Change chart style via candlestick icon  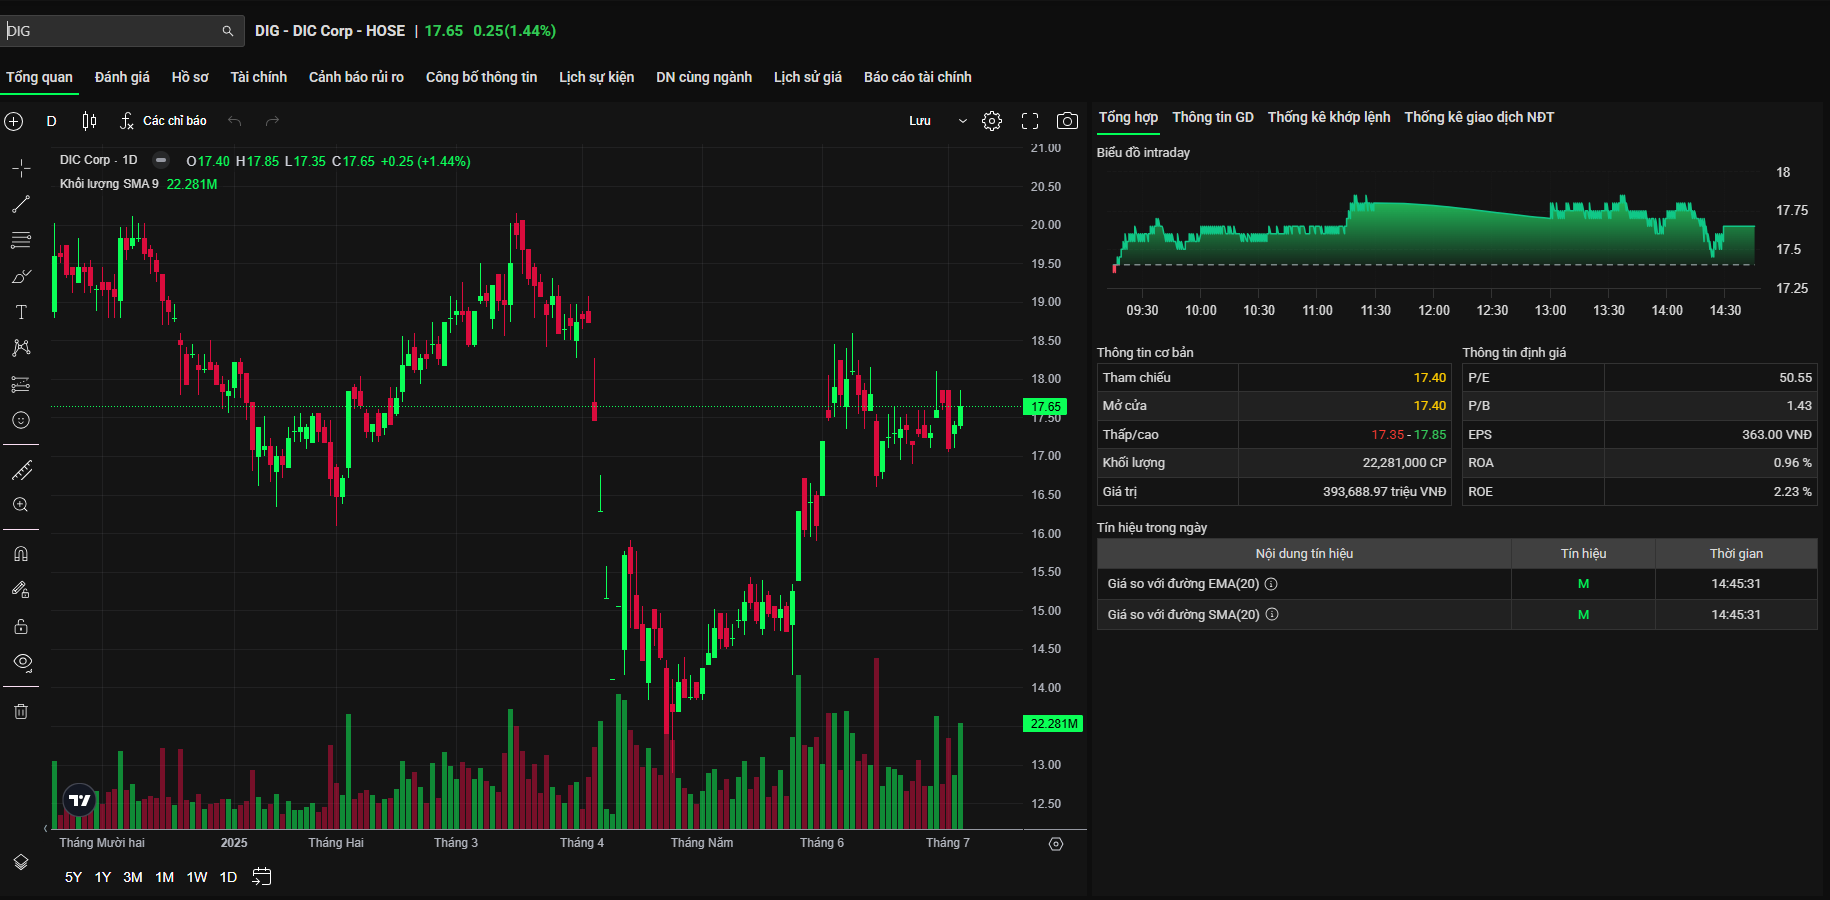[x=89, y=121]
